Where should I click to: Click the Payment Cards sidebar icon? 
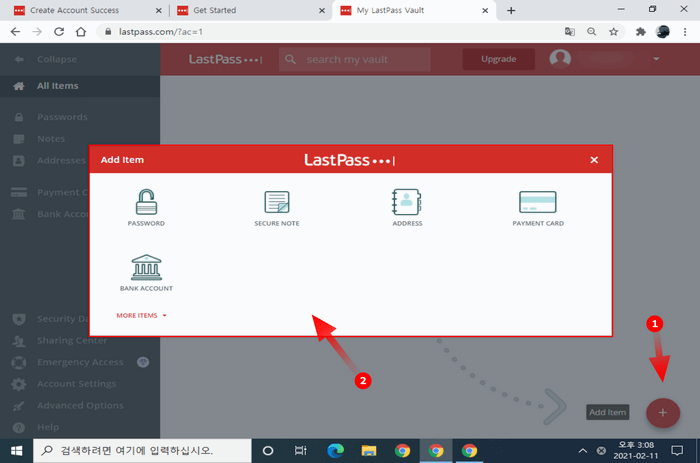pos(19,192)
